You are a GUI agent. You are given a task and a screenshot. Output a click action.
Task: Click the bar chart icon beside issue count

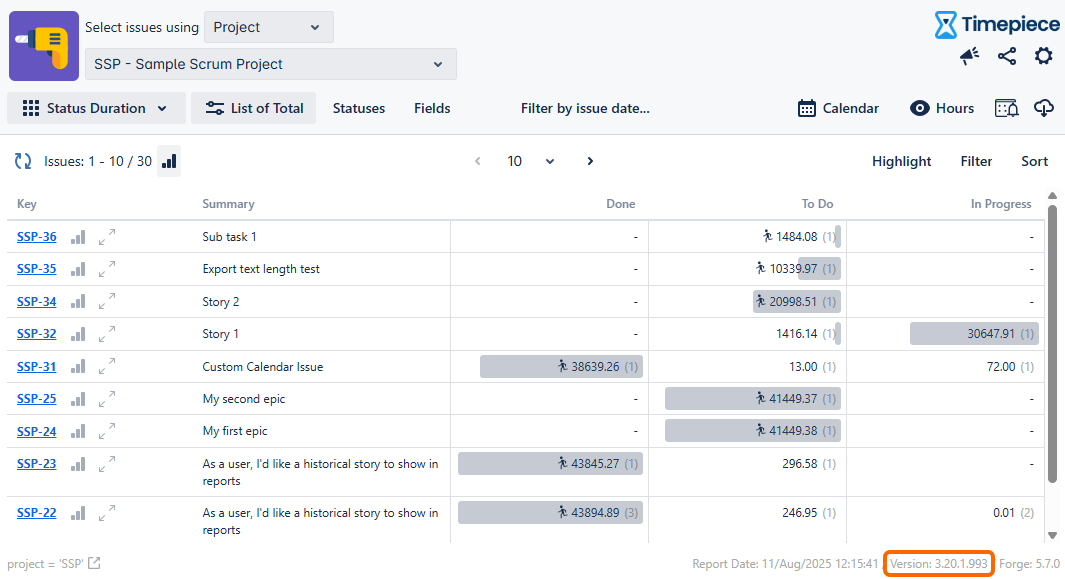click(x=169, y=161)
